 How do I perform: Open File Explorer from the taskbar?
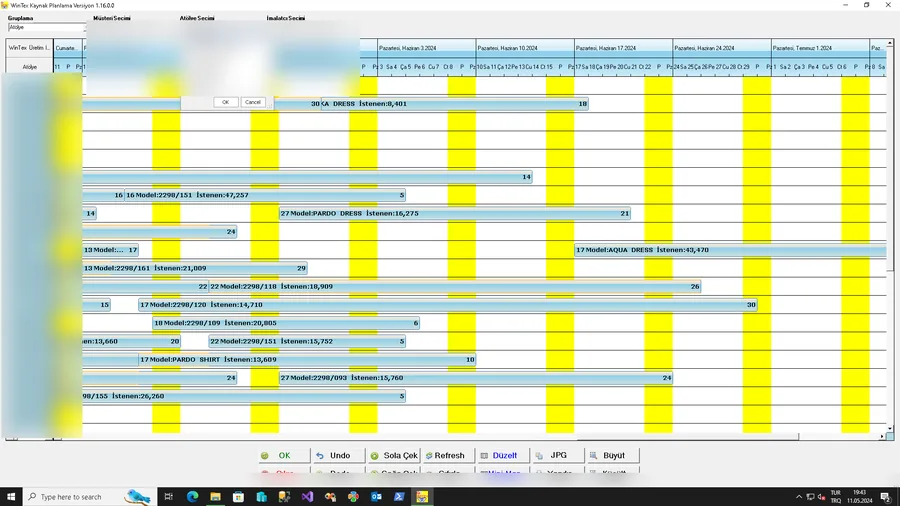(215, 497)
